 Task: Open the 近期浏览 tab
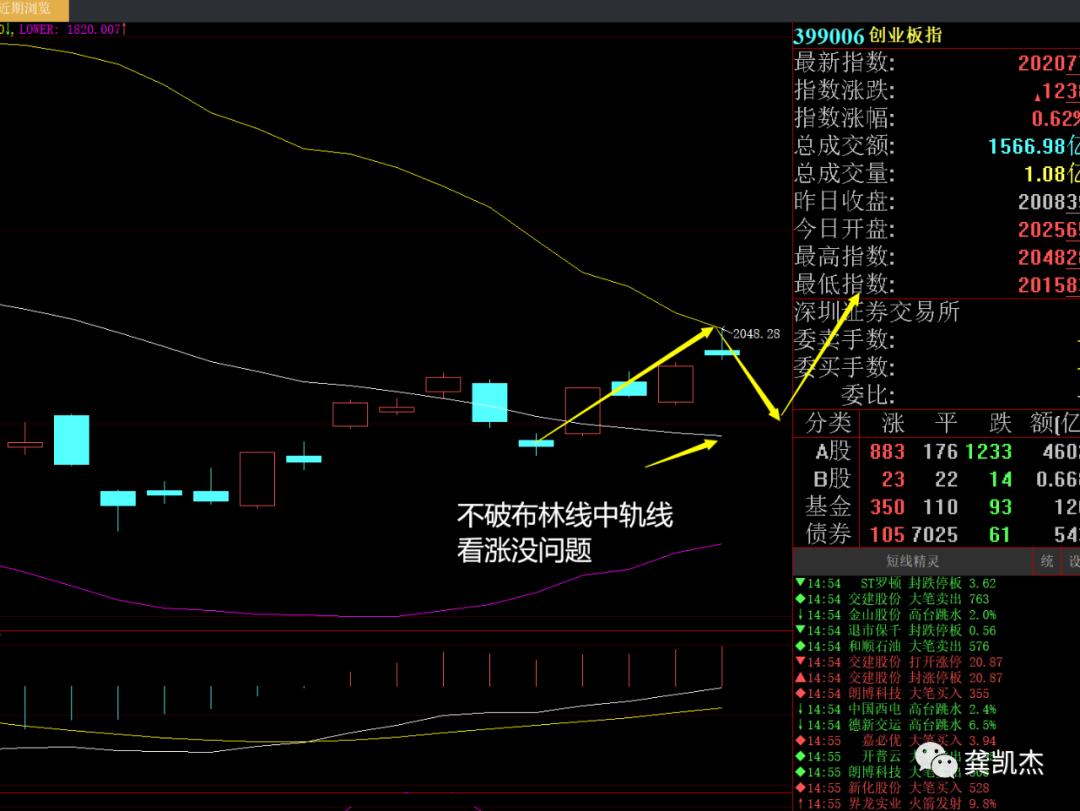[x=33, y=10]
